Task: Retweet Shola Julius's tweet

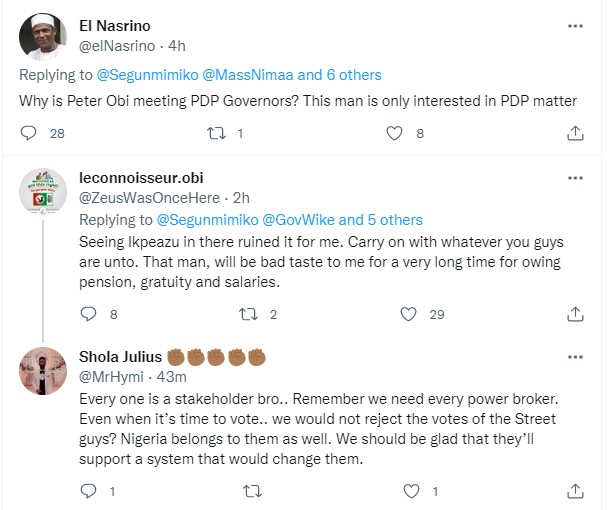Action: (x=250, y=490)
